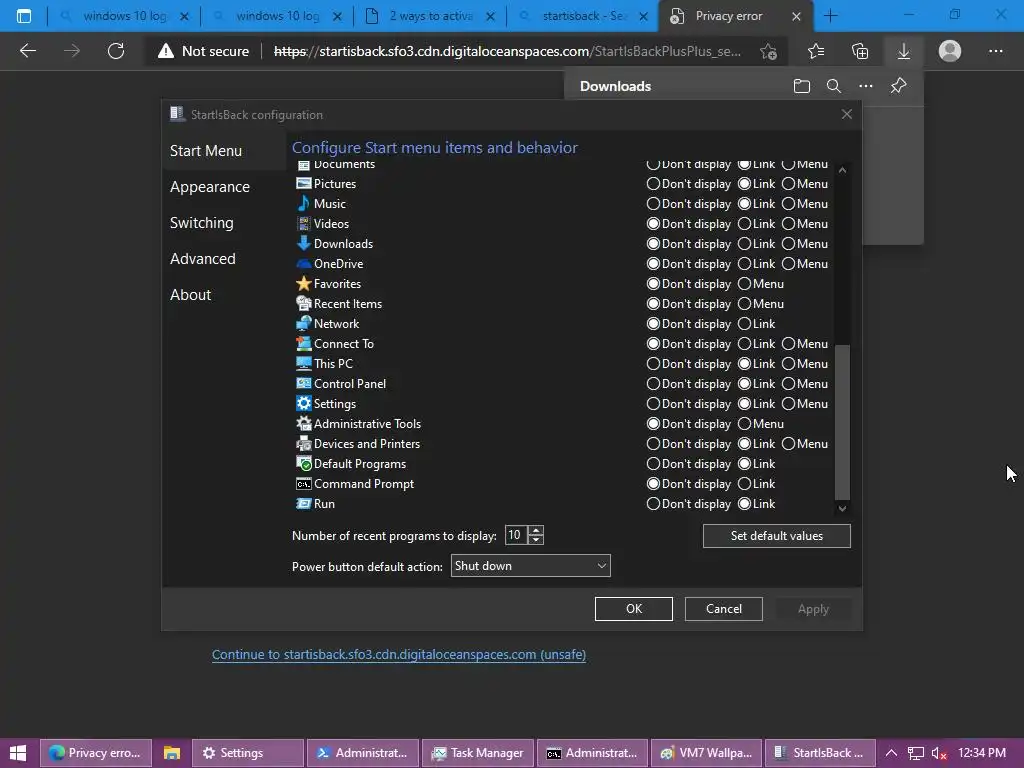Image resolution: width=1024 pixels, height=768 pixels.
Task: Click scroll down arrow in items list
Action: click(x=842, y=508)
